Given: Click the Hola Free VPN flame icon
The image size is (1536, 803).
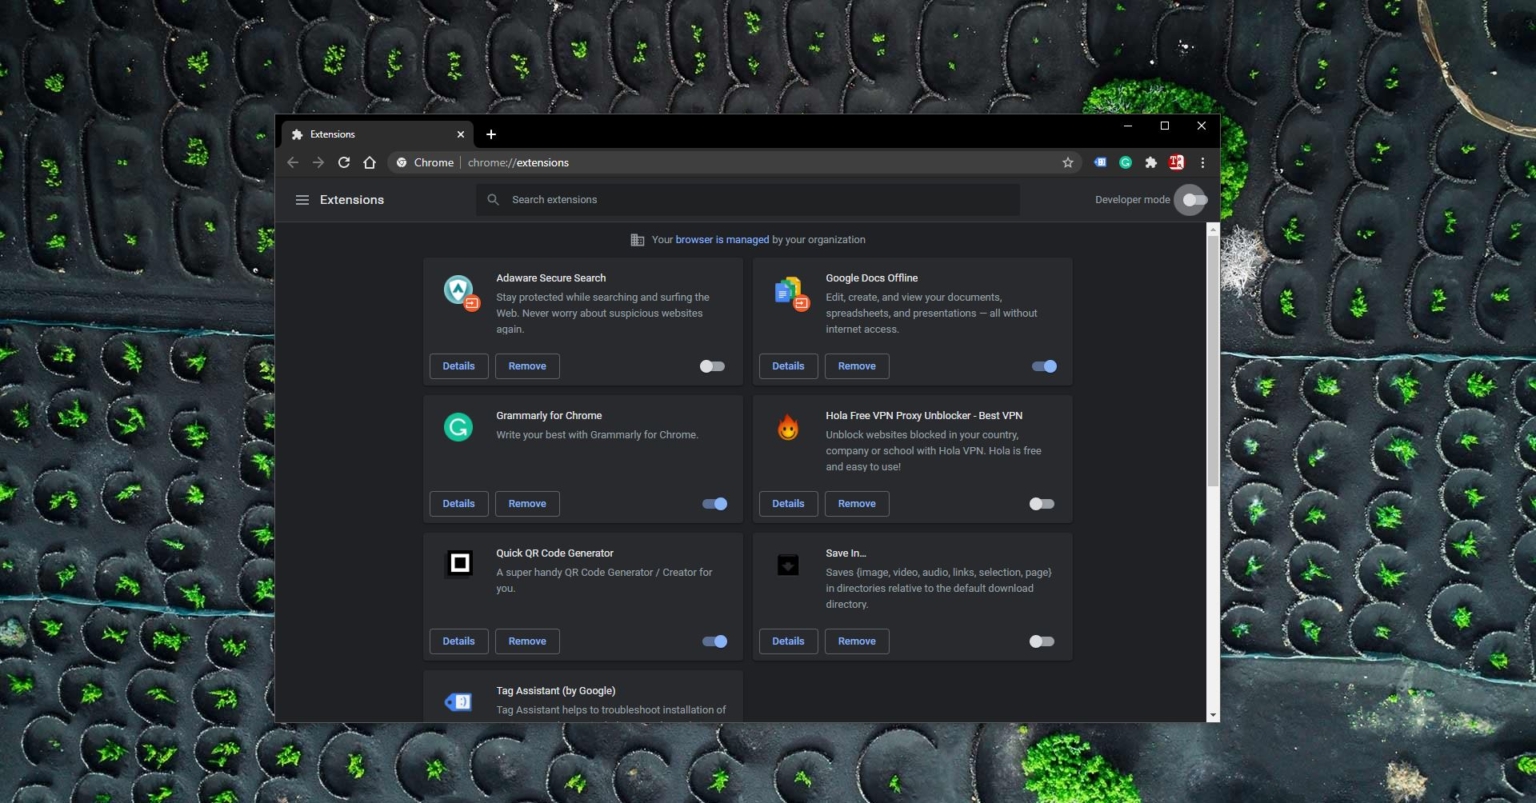Looking at the screenshot, I should [x=788, y=427].
